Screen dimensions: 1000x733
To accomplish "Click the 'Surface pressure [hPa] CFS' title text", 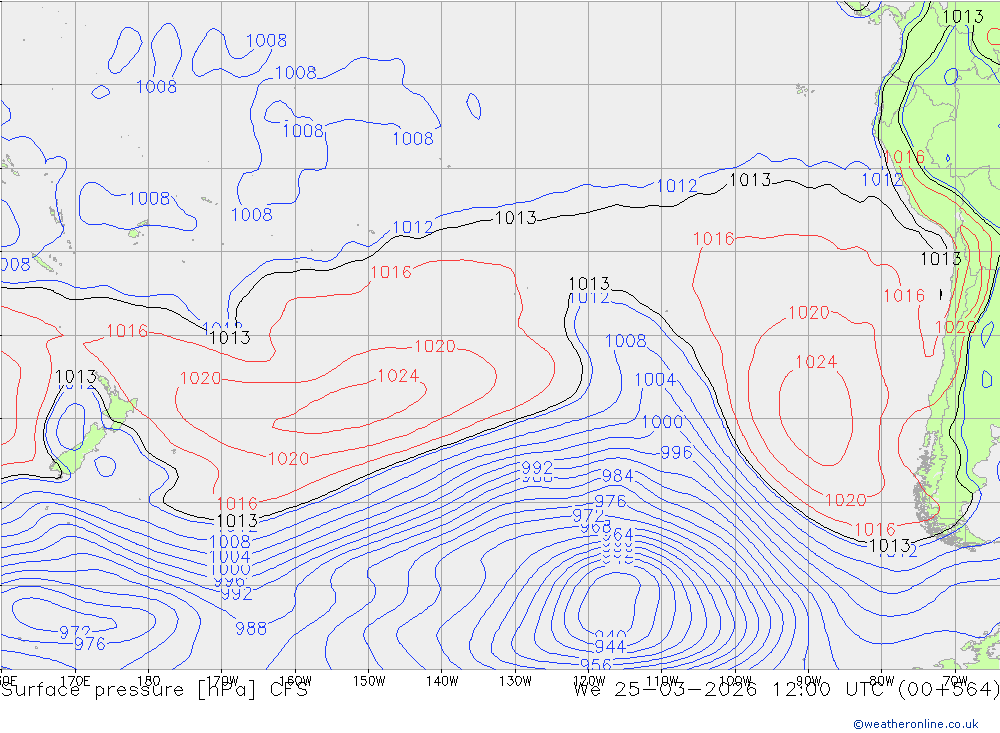I will point(154,690).
